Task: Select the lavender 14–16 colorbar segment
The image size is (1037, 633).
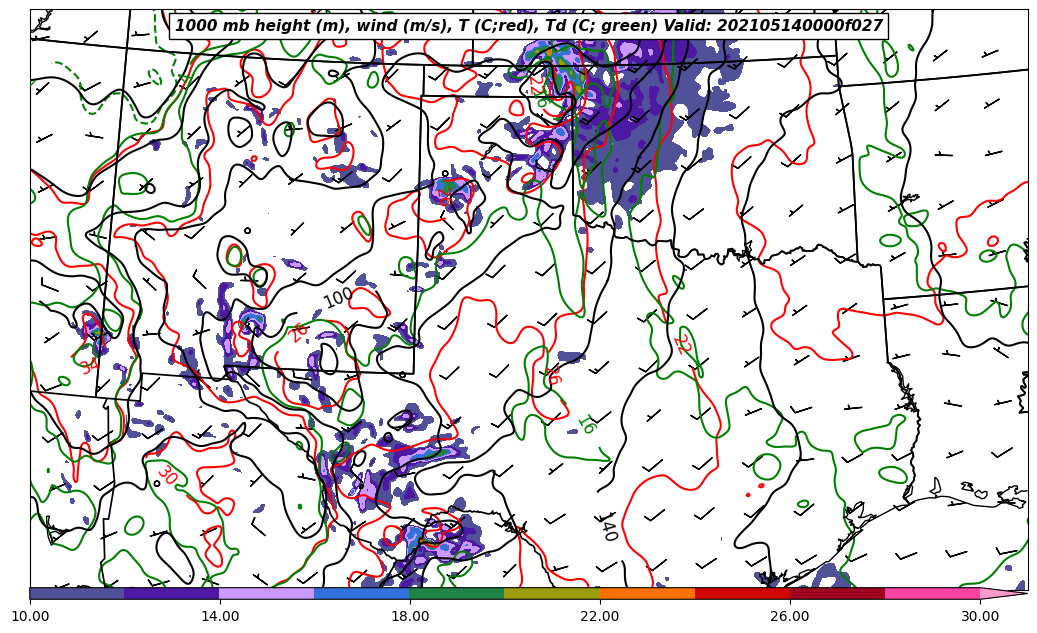Action: (267, 593)
